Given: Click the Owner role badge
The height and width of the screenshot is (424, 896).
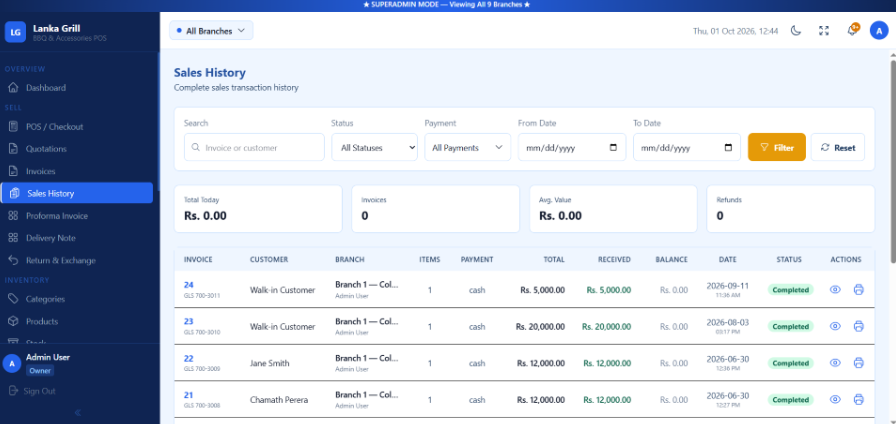Looking at the screenshot, I should tap(40, 370).
